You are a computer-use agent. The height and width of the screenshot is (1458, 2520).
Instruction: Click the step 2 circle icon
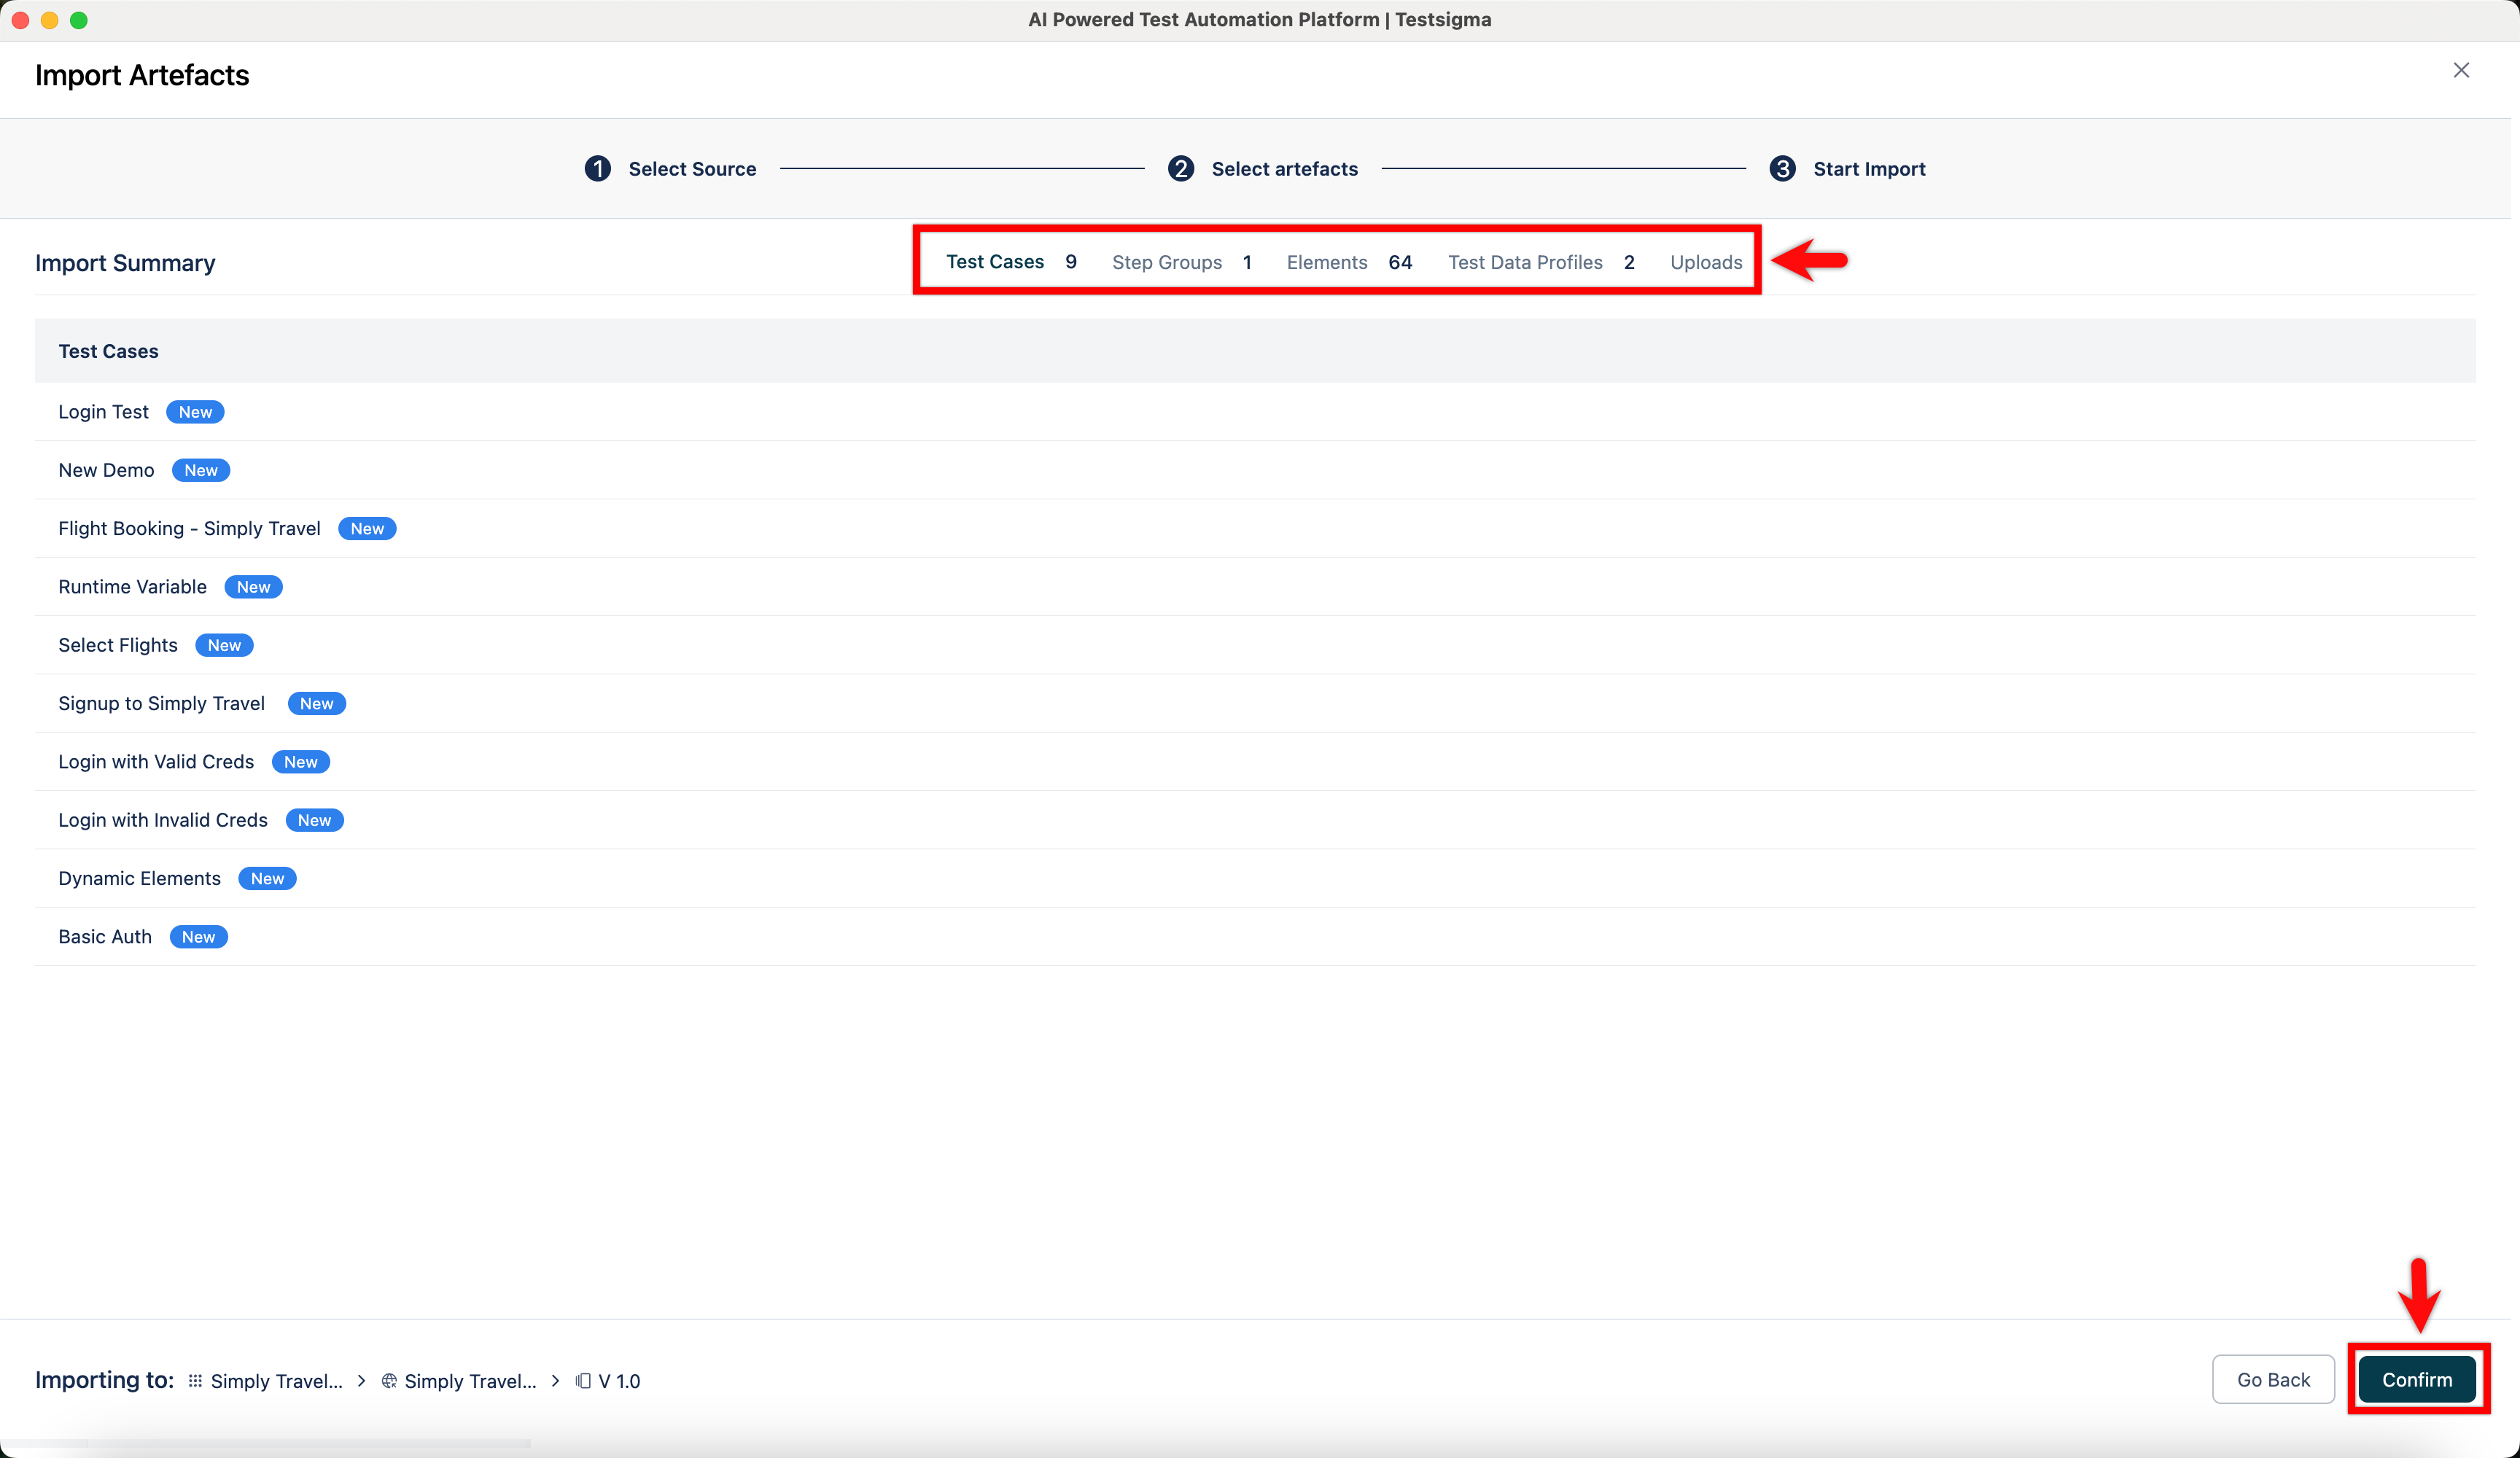tap(1181, 169)
